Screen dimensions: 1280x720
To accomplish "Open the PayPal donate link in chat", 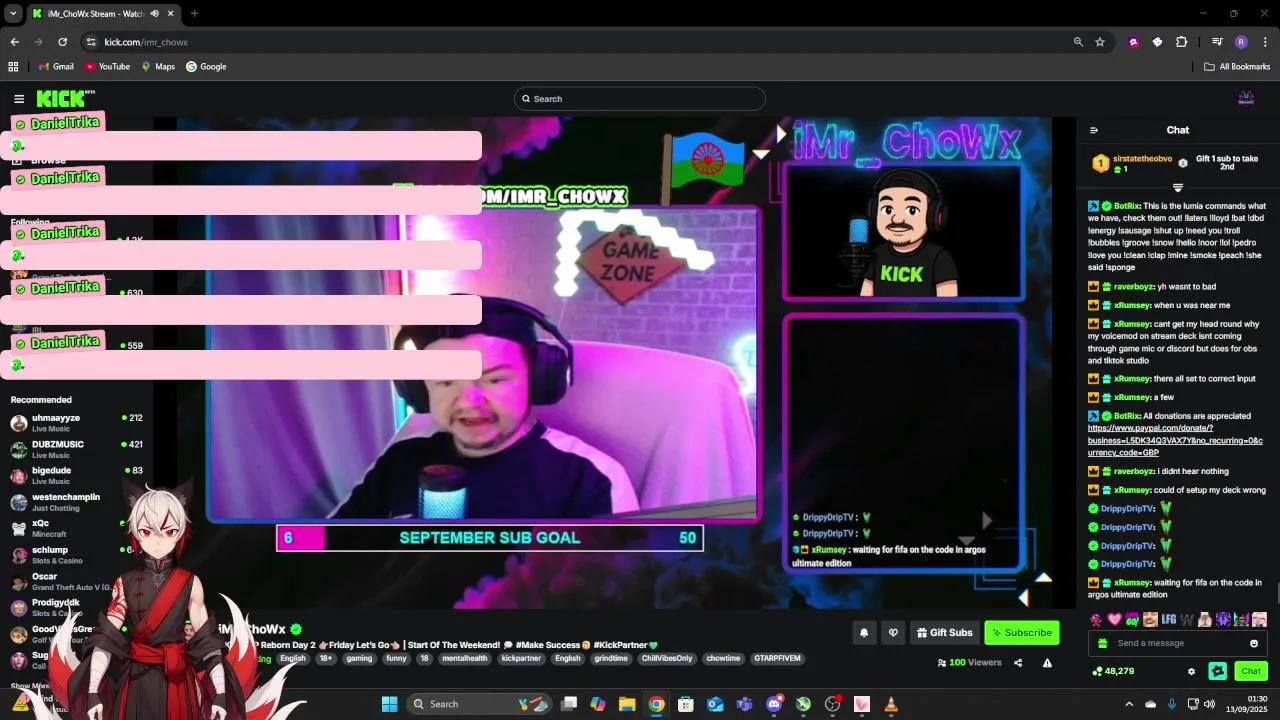I will pos(1175,440).
